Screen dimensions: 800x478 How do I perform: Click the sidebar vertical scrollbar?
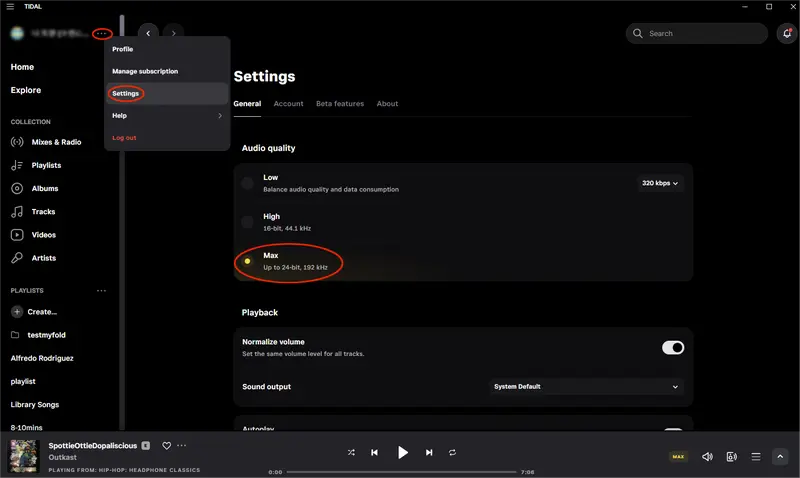(122, 222)
